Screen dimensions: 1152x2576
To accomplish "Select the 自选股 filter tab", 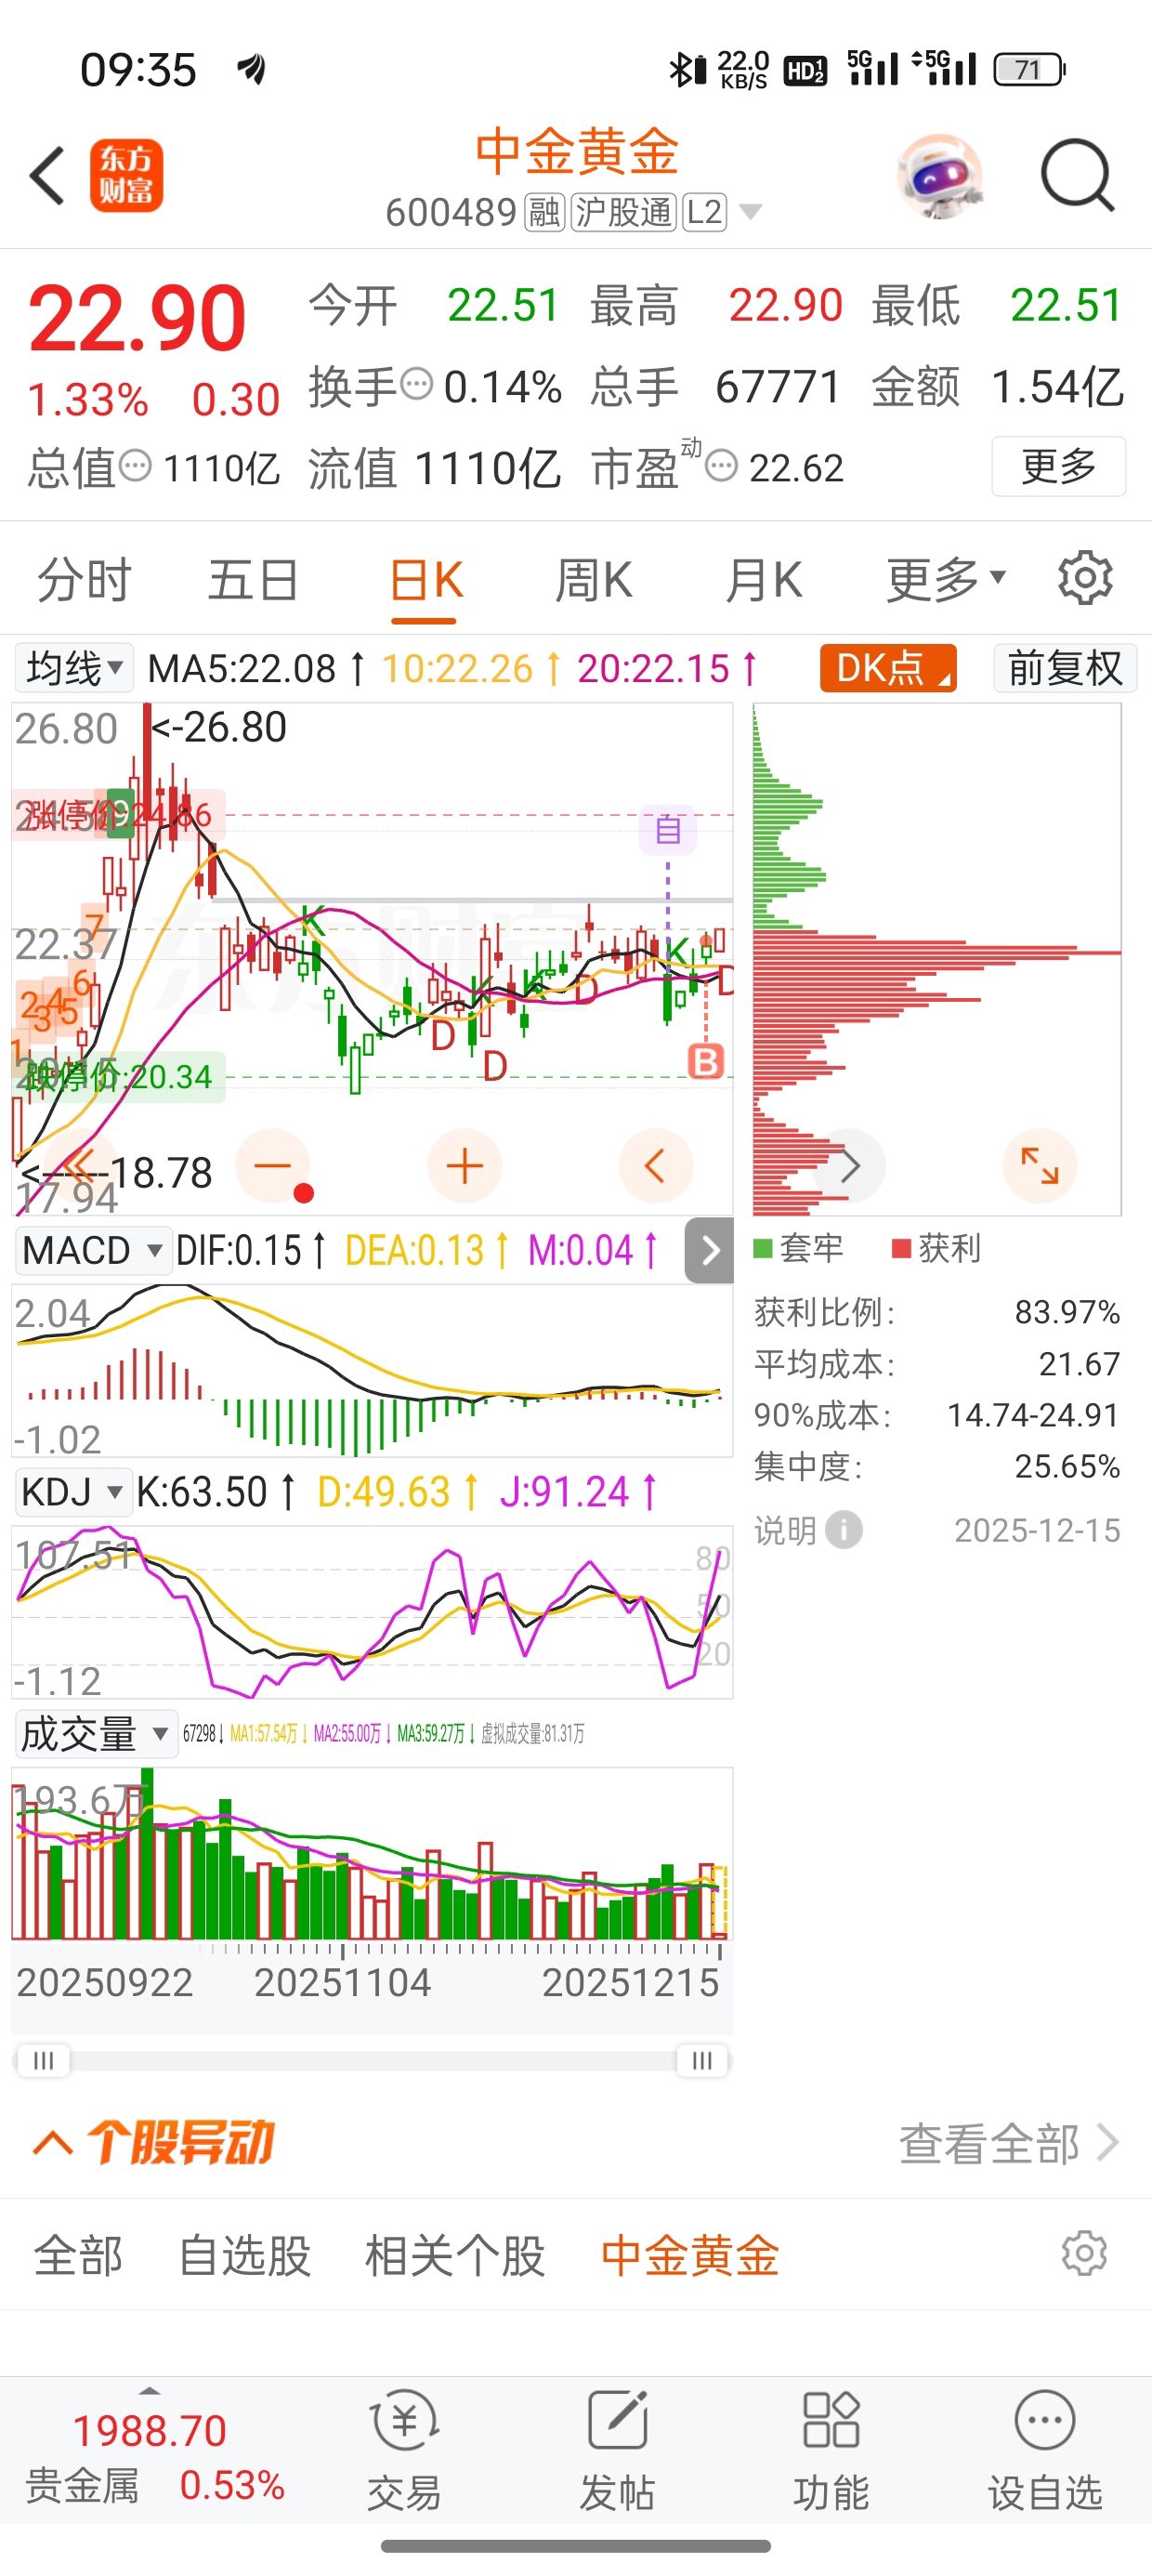I will 245,2256.
